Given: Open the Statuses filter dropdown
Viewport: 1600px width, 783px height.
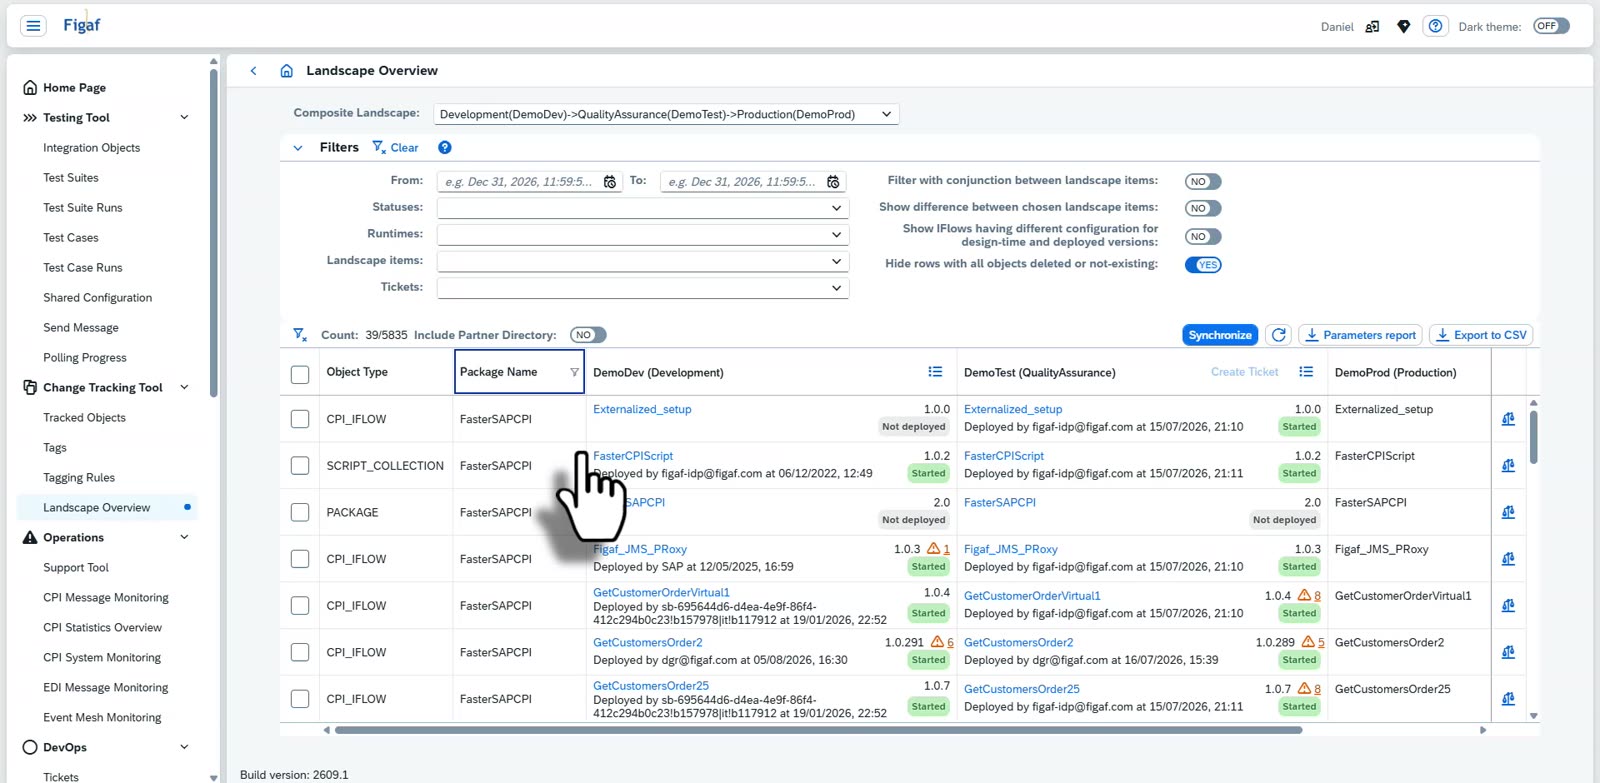Looking at the screenshot, I should [x=643, y=208].
